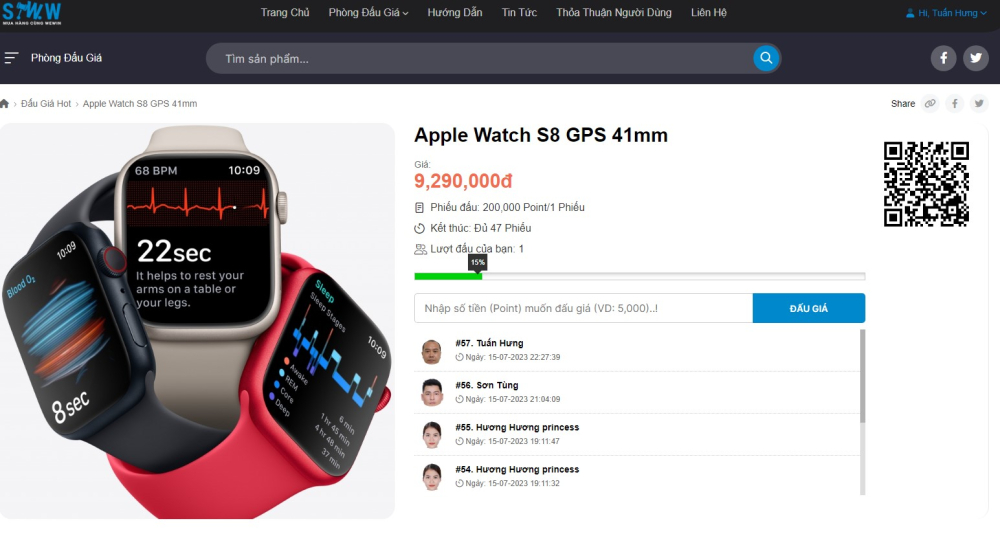The image size is (1000, 534).
Task: Expand the Phòng Đấu Giá dropdown menu
Action: [368, 13]
